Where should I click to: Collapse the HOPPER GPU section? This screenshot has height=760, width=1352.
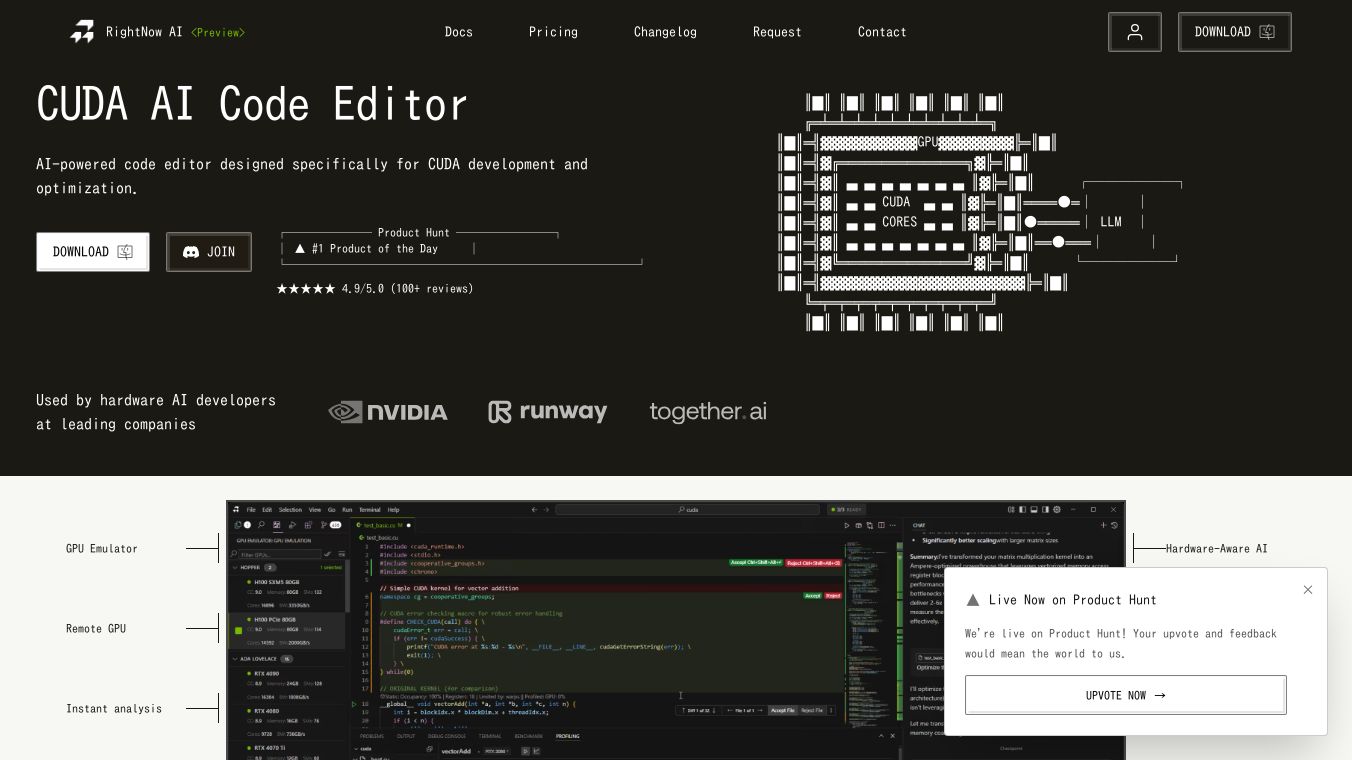235,567
